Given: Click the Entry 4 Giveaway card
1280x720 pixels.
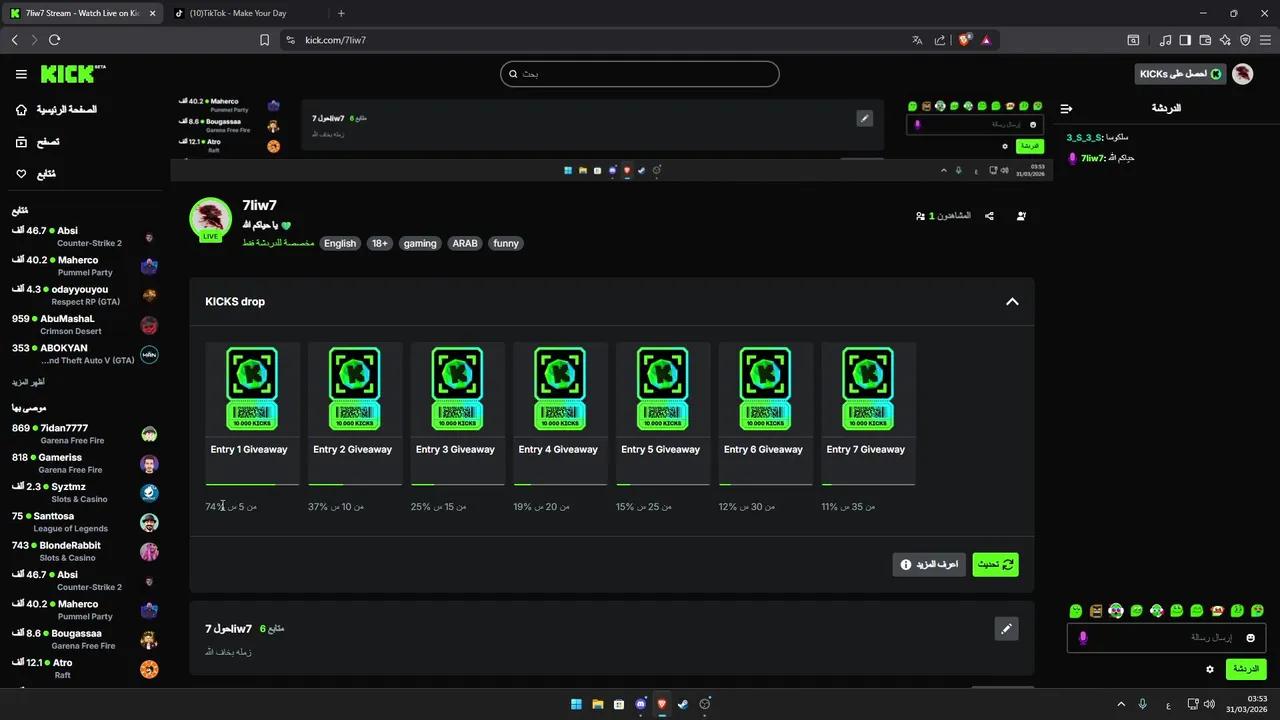Looking at the screenshot, I should pyautogui.click(x=560, y=414).
